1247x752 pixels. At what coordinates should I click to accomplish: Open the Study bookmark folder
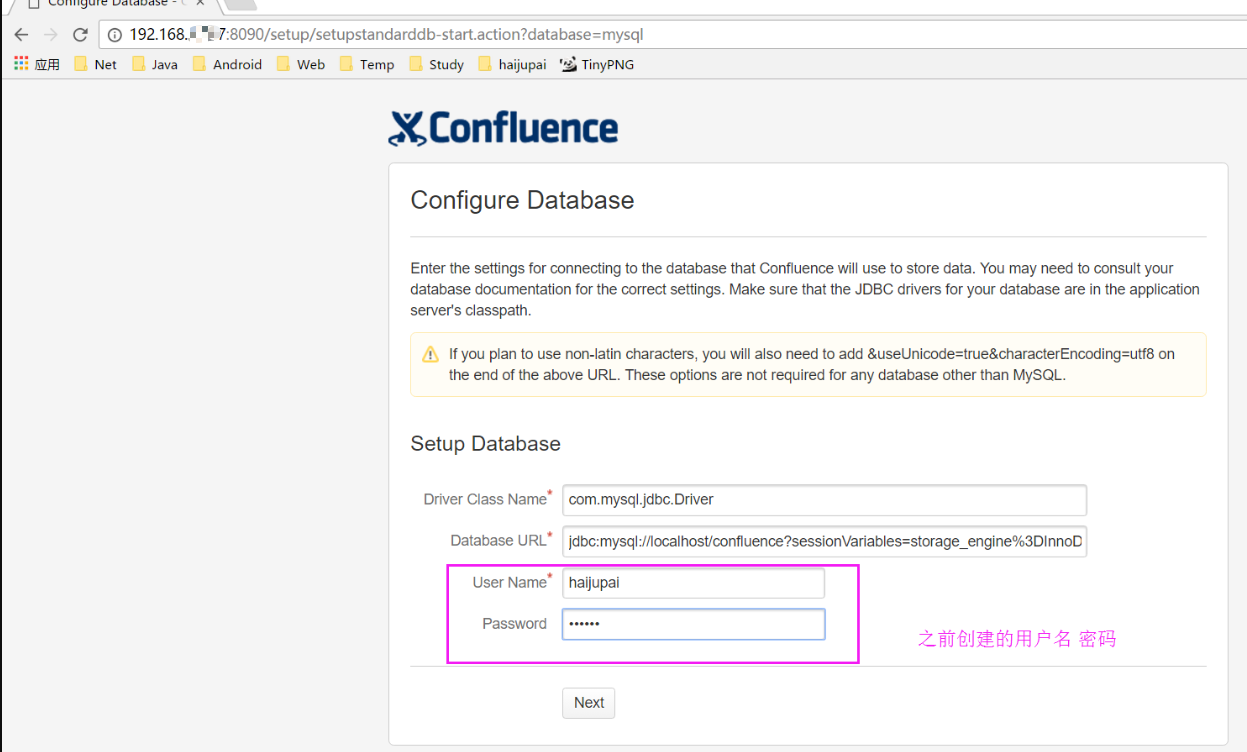pos(436,64)
